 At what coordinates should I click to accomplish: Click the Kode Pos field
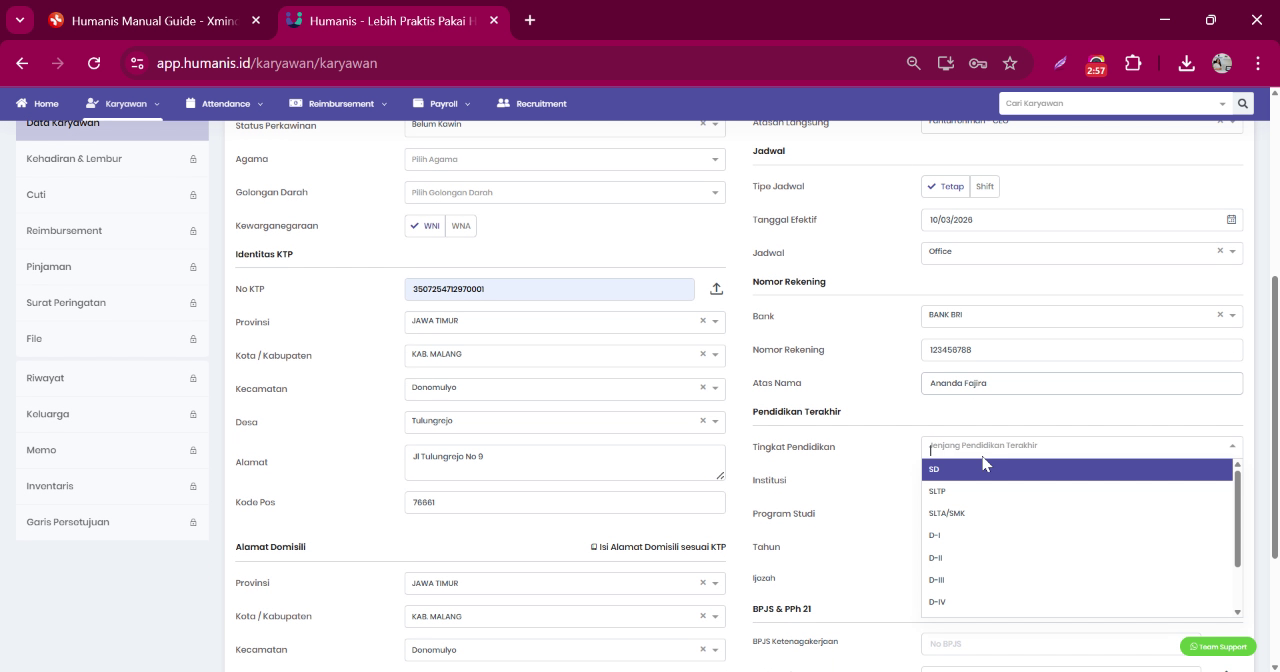(565, 503)
